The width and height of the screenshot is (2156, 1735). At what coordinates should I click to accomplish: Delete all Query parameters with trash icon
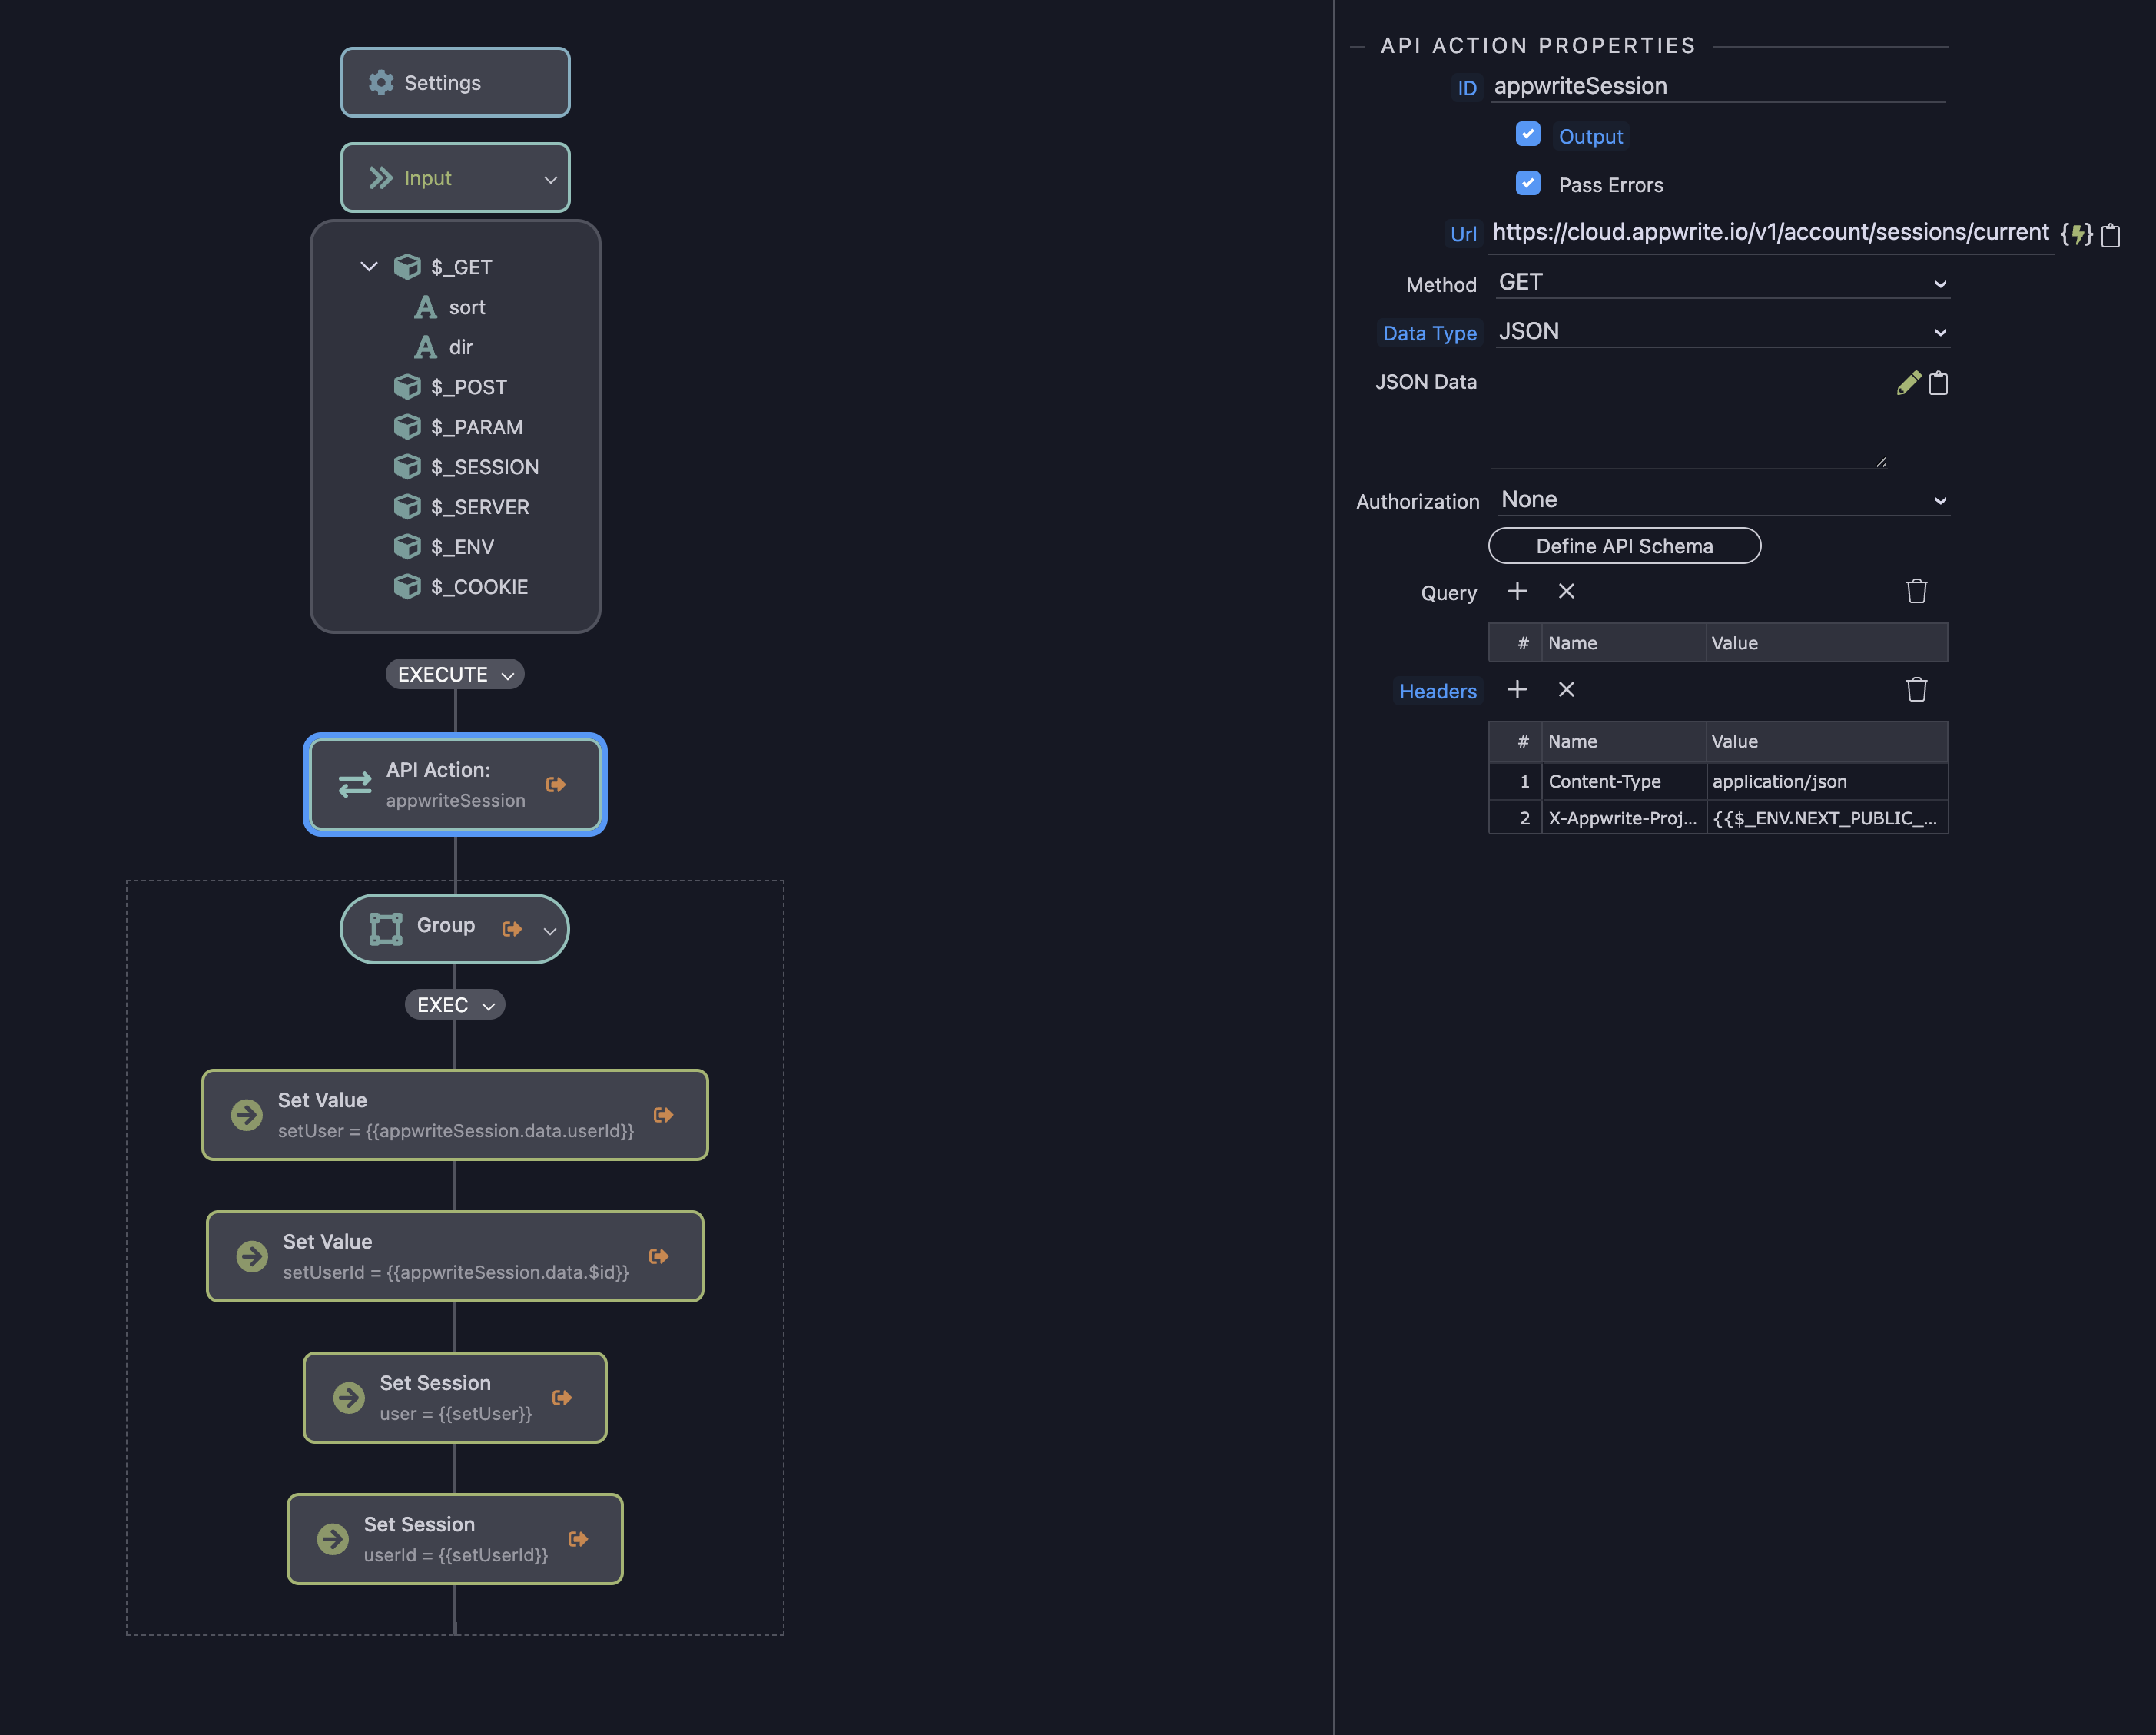(1917, 592)
